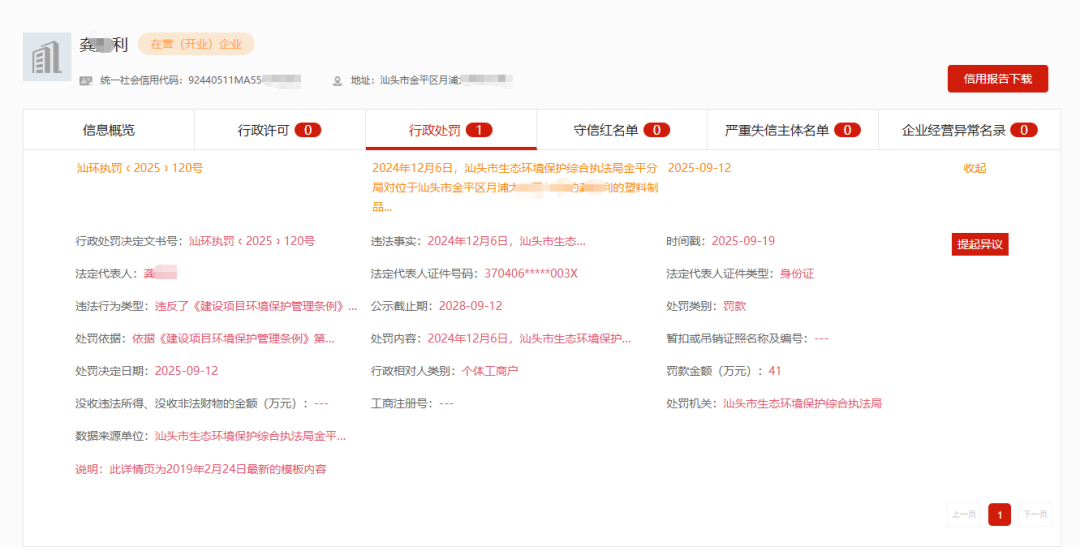Collapse the penalty details with 收起
The height and width of the screenshot is (560, 1080).
tap(974, 168)
